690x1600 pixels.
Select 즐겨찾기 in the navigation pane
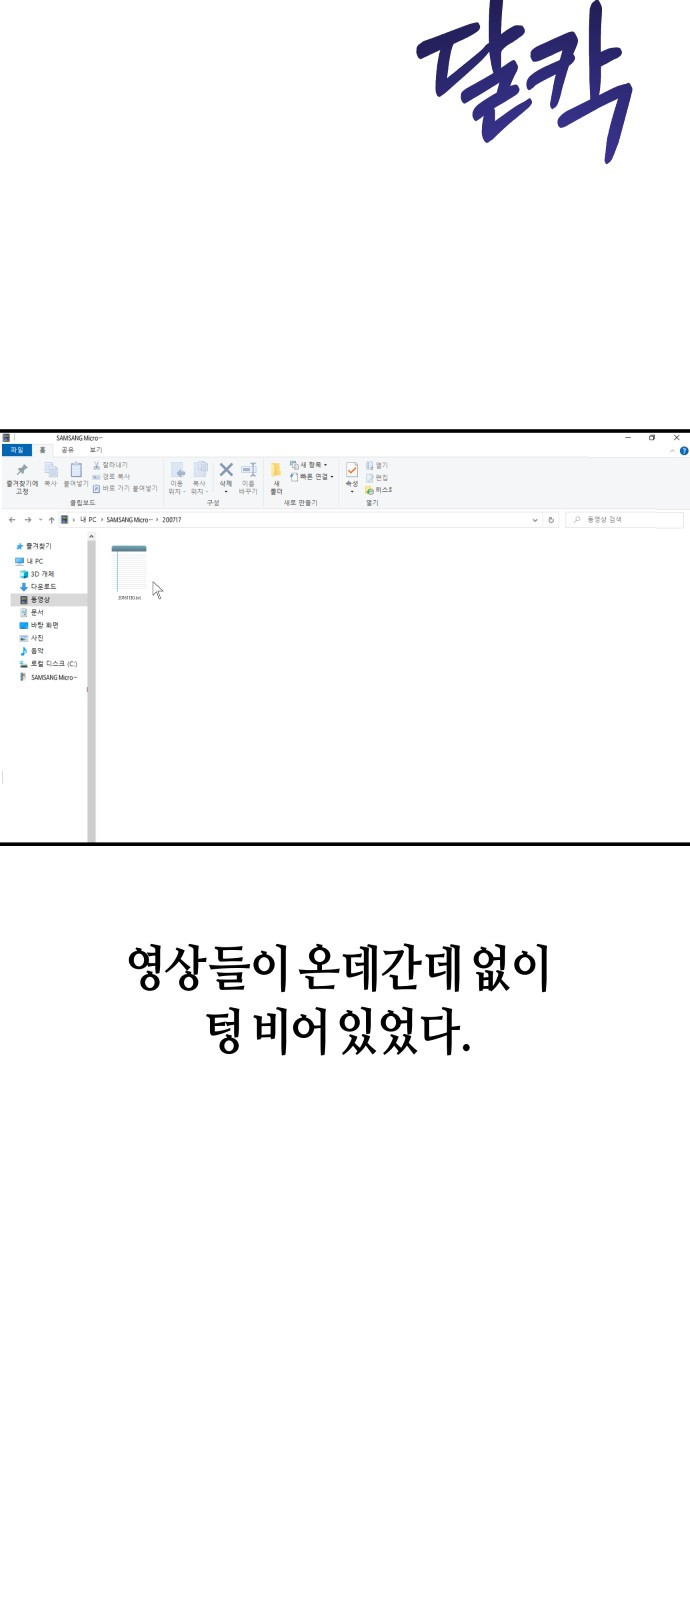[x=34, y=546]
